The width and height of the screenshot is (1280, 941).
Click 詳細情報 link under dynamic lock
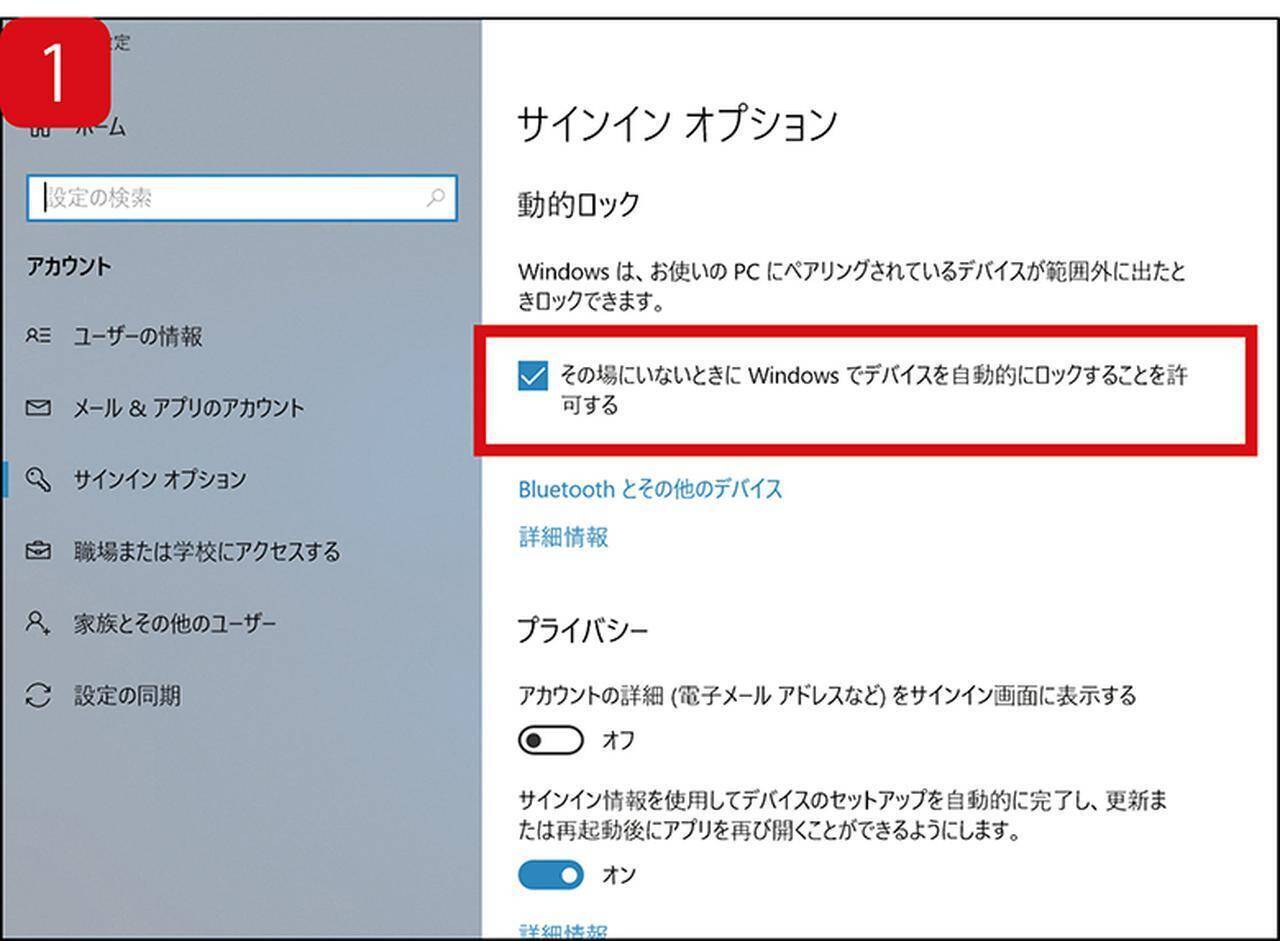tap(563, 537)
